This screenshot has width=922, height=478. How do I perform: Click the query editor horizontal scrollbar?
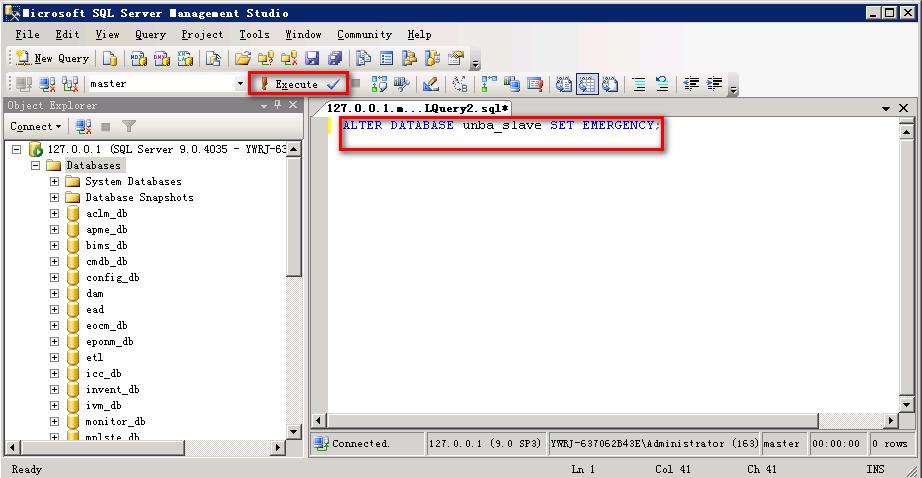pyautogui.click(x=573, y=420)
